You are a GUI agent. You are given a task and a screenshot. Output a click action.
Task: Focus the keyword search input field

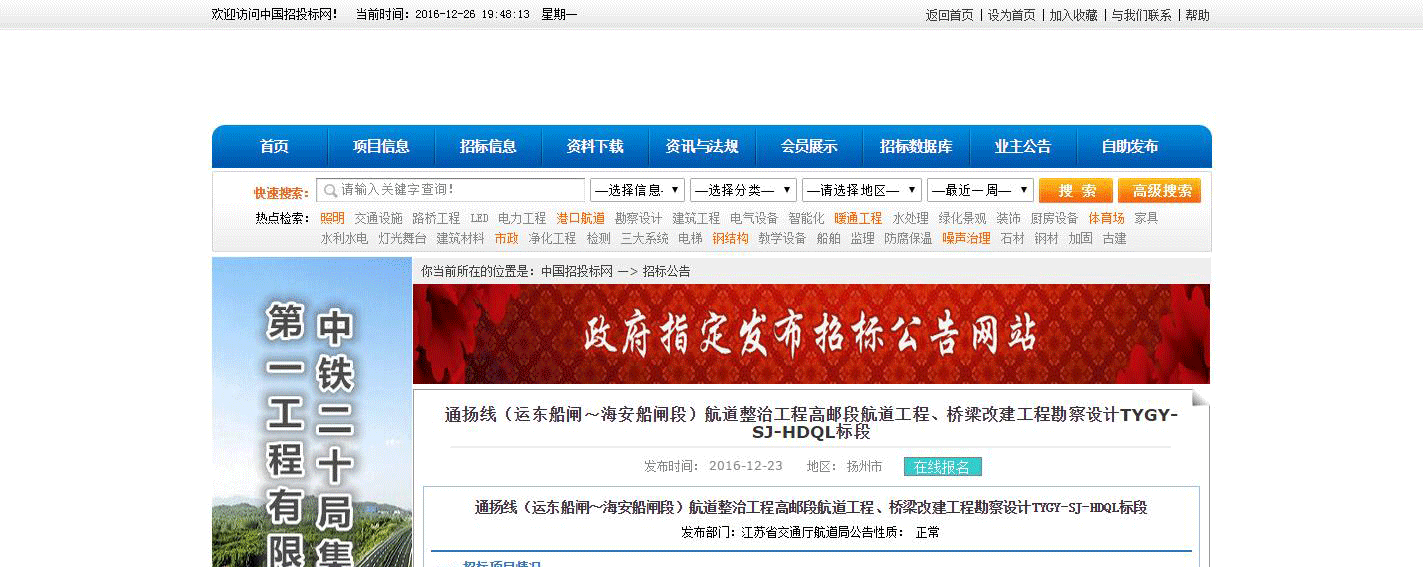(x=451, y=190)
